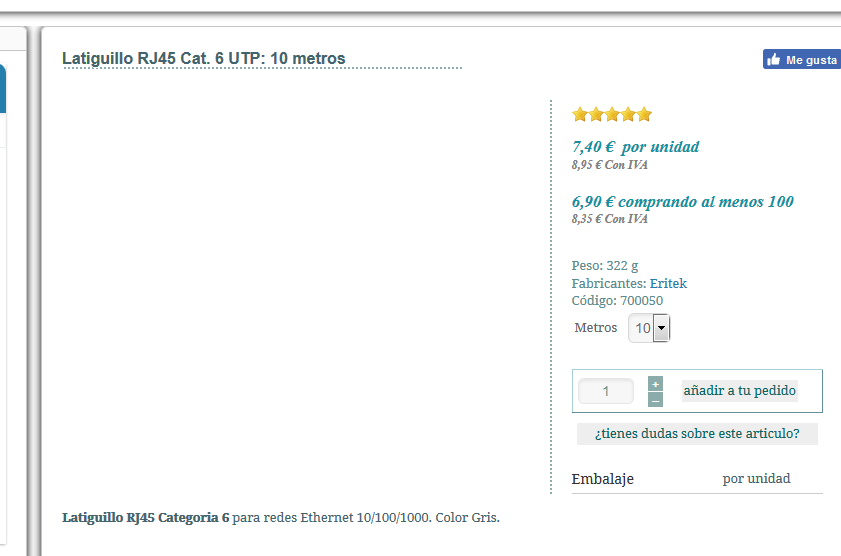The width and height of the screenshot is (841, 556).
Task: Click the Código 700050 product code
Action: 617,300
